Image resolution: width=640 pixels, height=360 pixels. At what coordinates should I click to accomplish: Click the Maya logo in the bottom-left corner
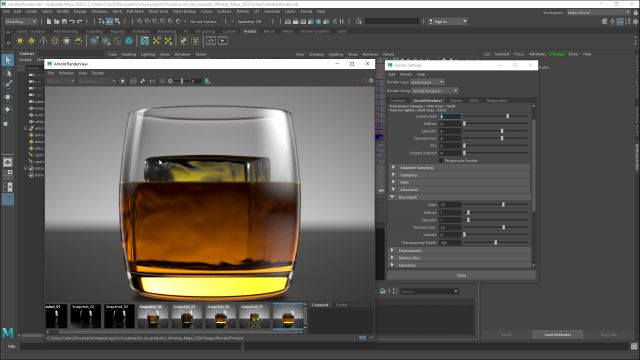[8, 333]
